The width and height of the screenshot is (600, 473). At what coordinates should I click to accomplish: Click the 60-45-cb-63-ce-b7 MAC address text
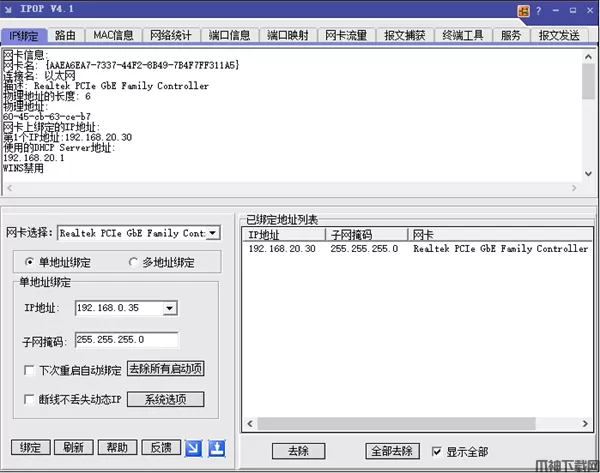(x=47, y=116)
